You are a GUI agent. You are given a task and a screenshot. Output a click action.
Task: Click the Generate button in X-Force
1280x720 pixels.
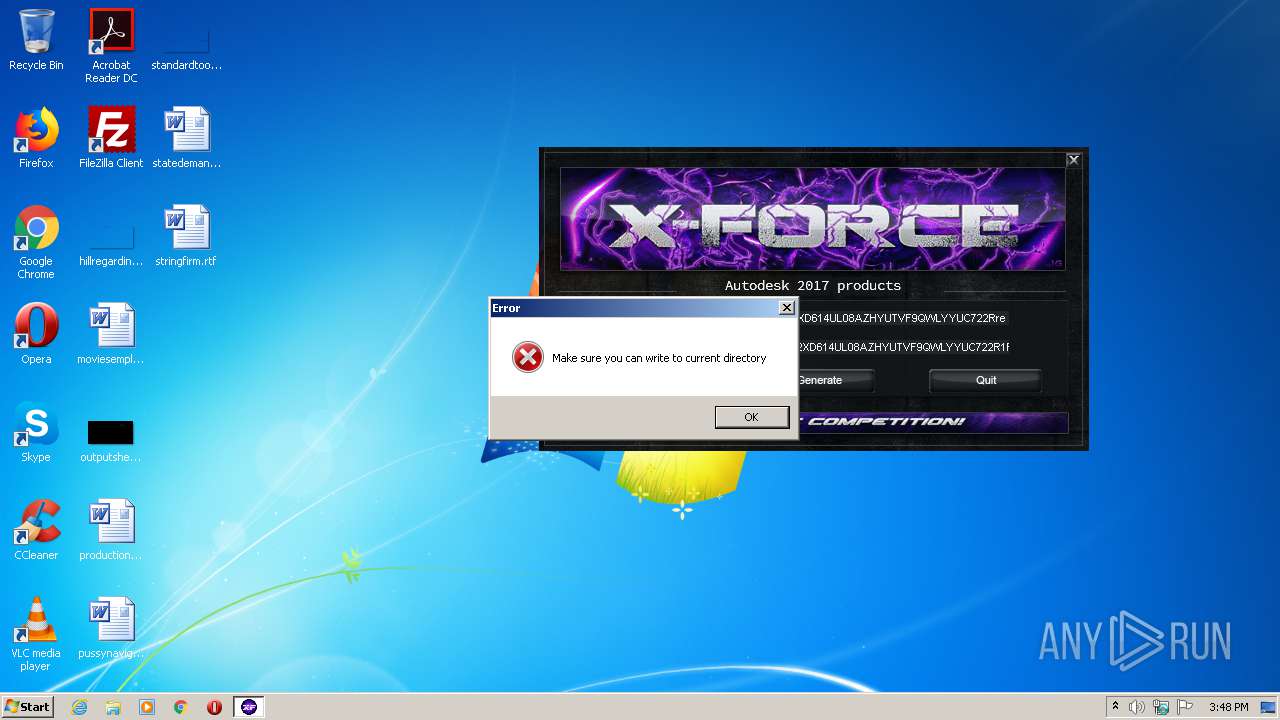[835, 380]
